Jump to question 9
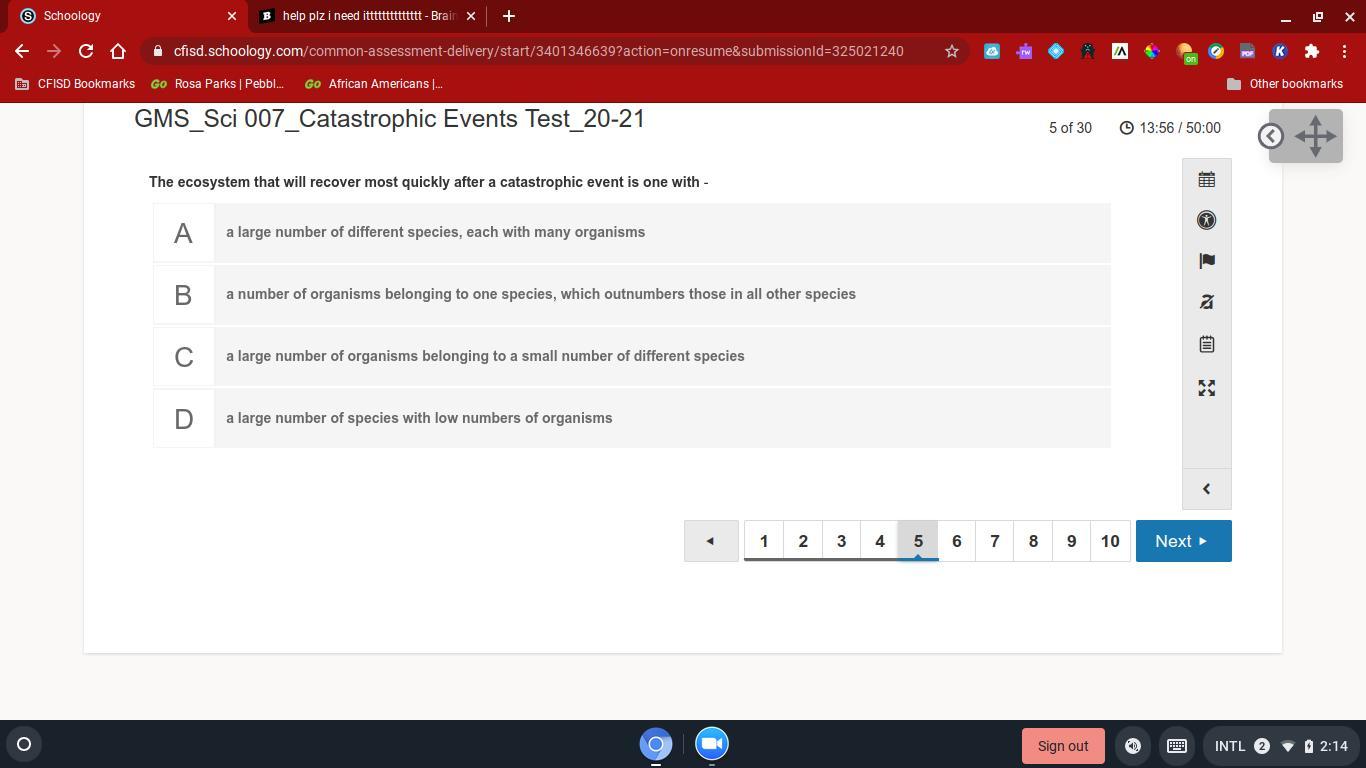Image resolution: width=1366 pixels, height=768 pixels. [x=1071, y=541]
